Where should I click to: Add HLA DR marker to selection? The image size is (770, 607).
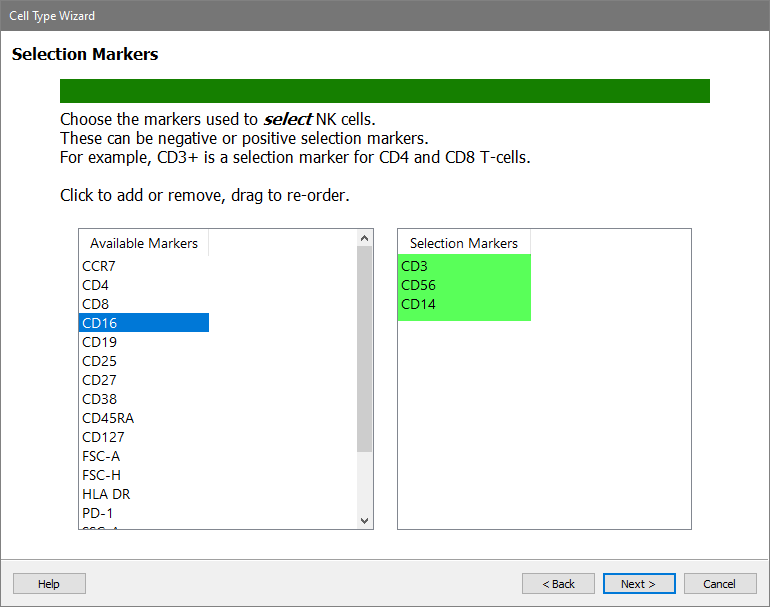tap(106, 494)
